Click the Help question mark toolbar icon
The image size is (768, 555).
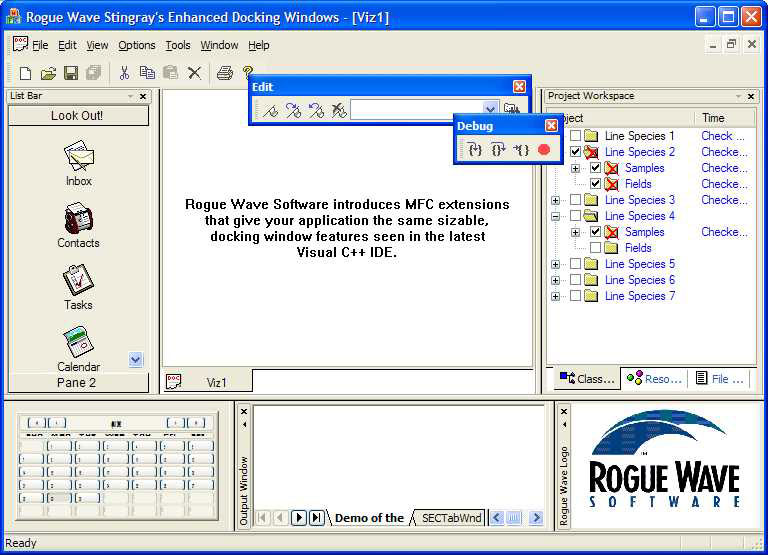pyautogui.click(x=248, y=72)
